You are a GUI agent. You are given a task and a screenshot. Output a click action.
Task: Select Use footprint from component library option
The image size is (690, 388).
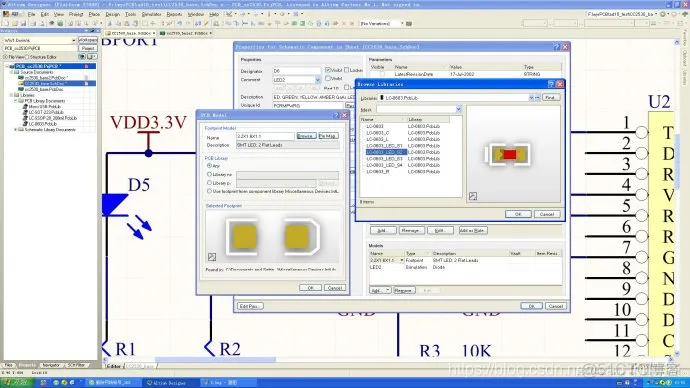(209, 191)
